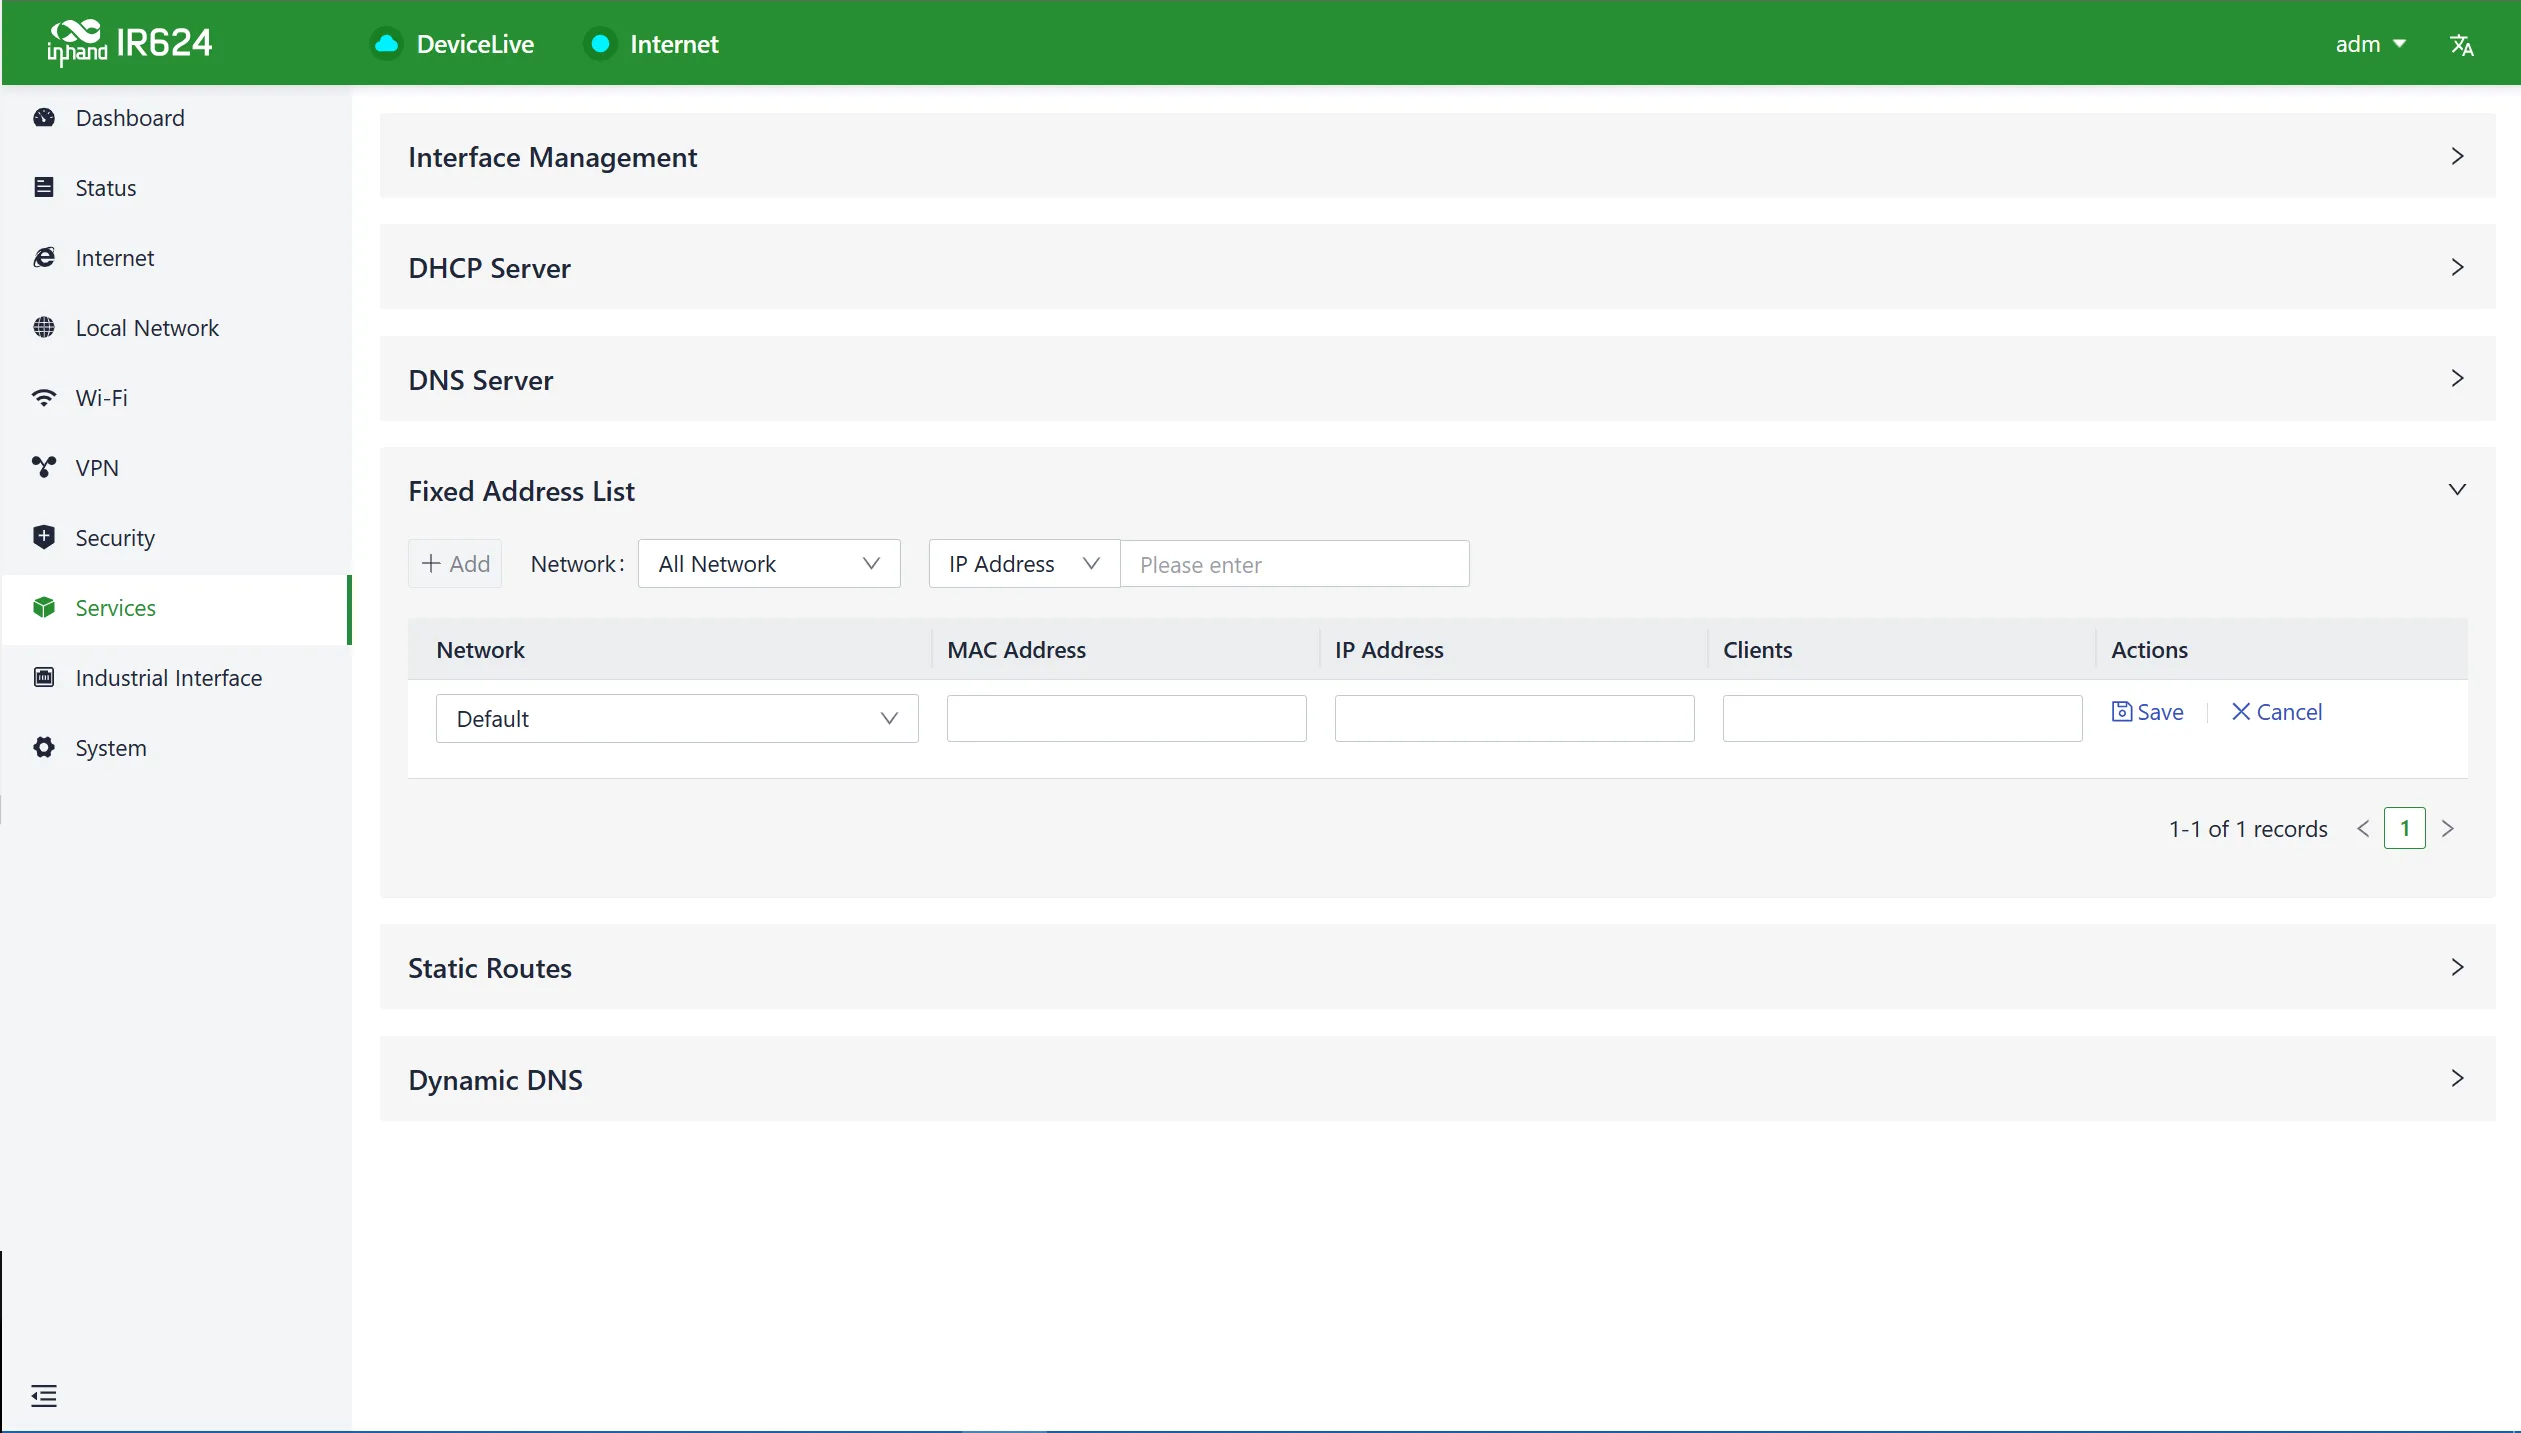This screenshot has height=1433, width=2521.
Task: Click the next page arrow
Action: pyautogui.click(x=2447, y=828)
